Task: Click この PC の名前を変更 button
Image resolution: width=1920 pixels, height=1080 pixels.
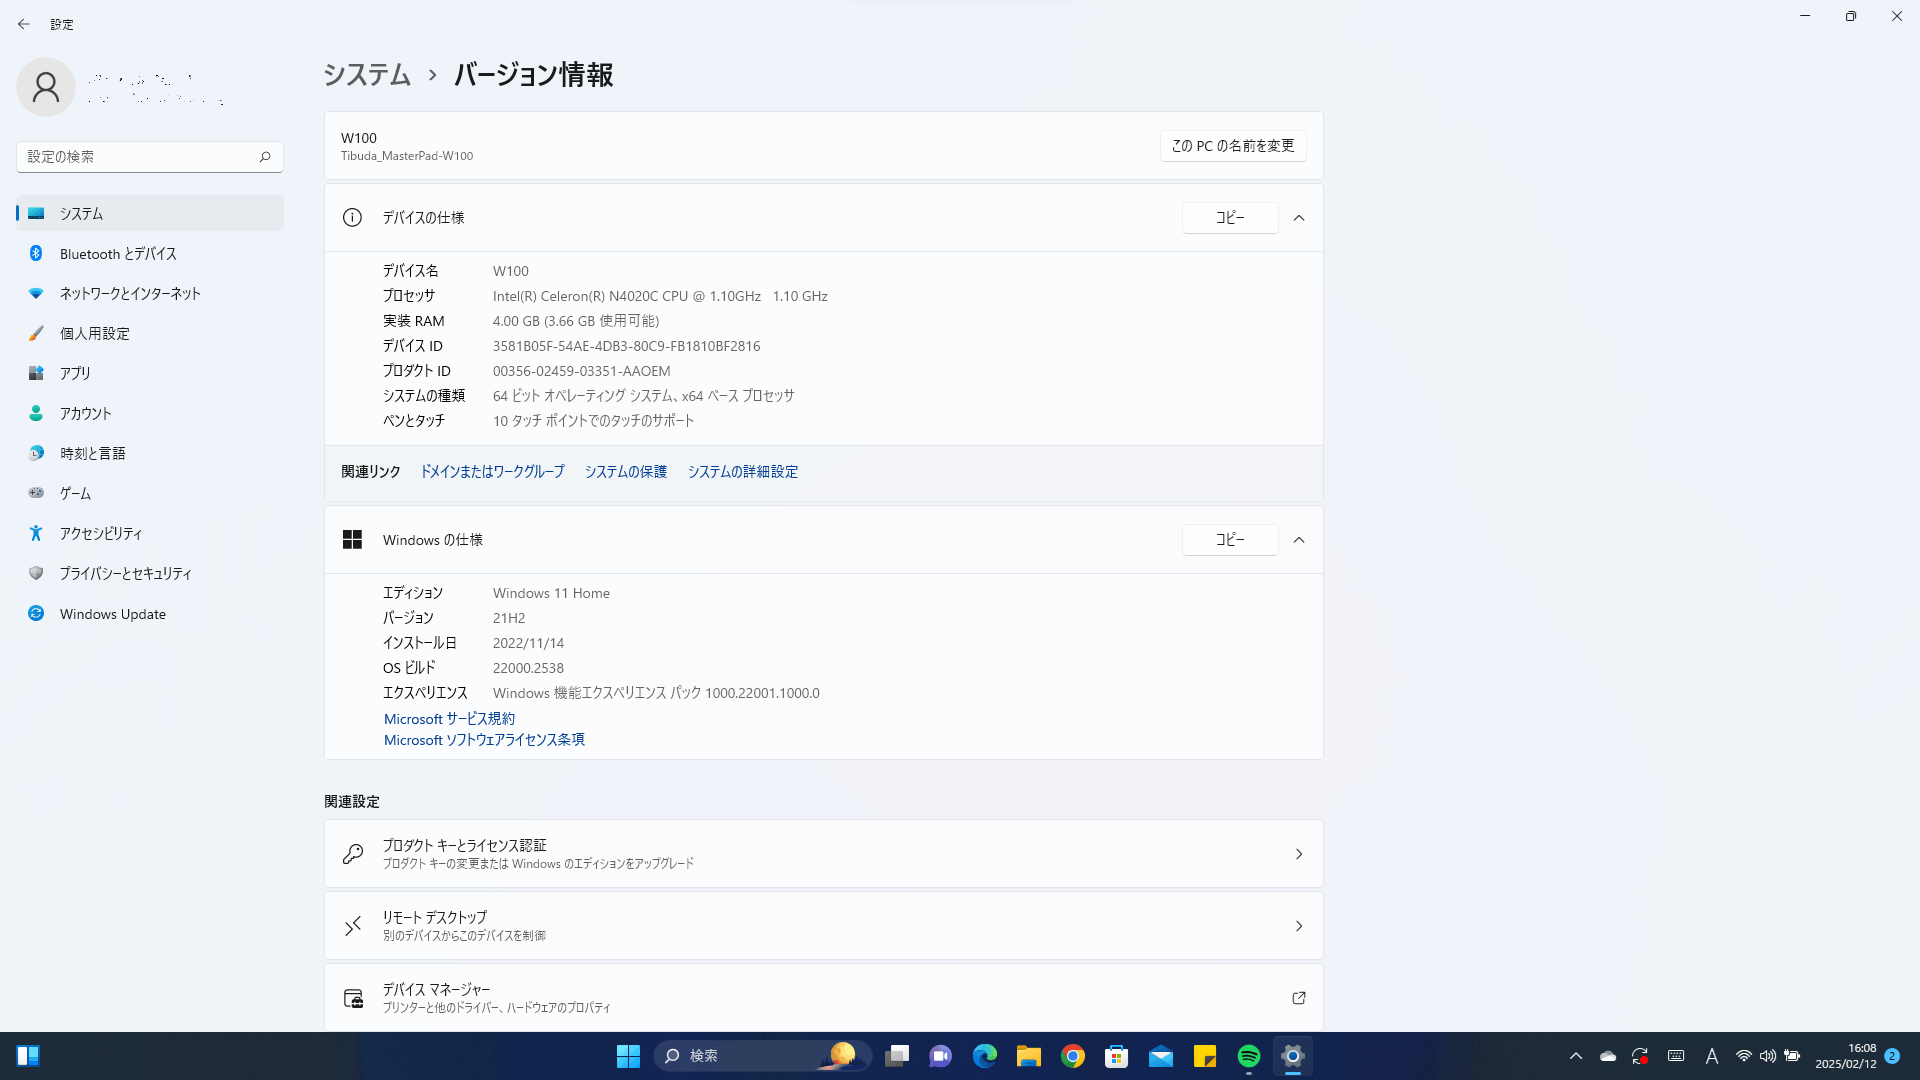Action: pos(1232,146)
